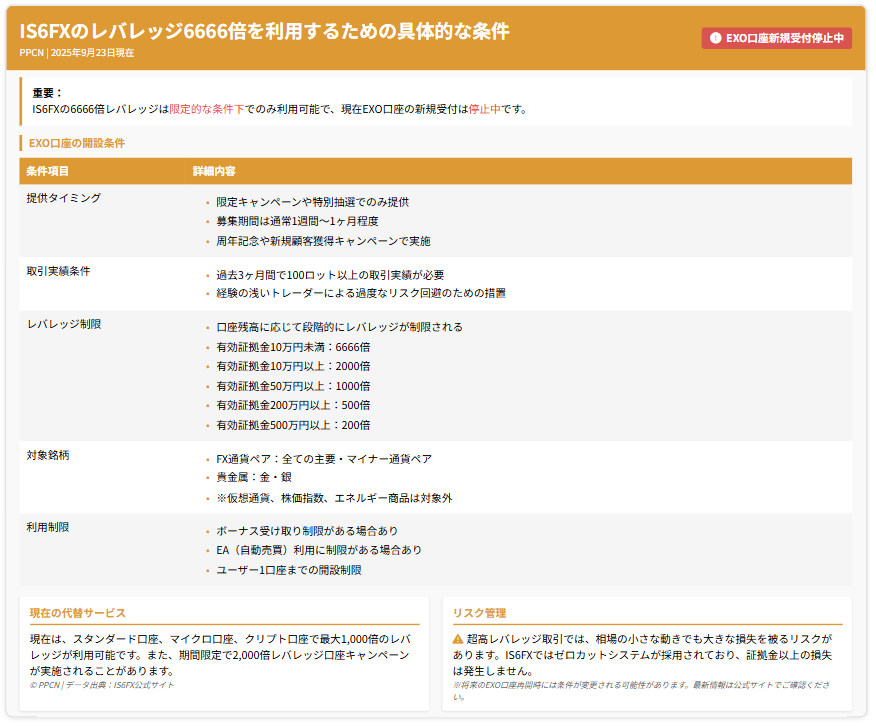Click the リスク管理 heading
Viewport: 876px width, 726px height.
479,613
